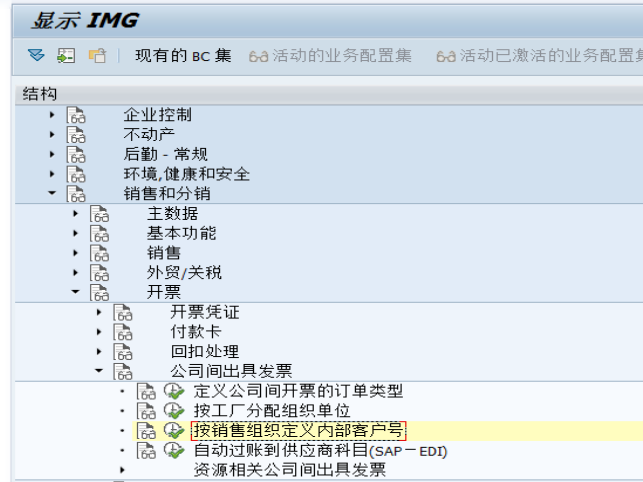Collapse the 开票 node
This screenshot has height=482, width=643.
coord(75,292)
